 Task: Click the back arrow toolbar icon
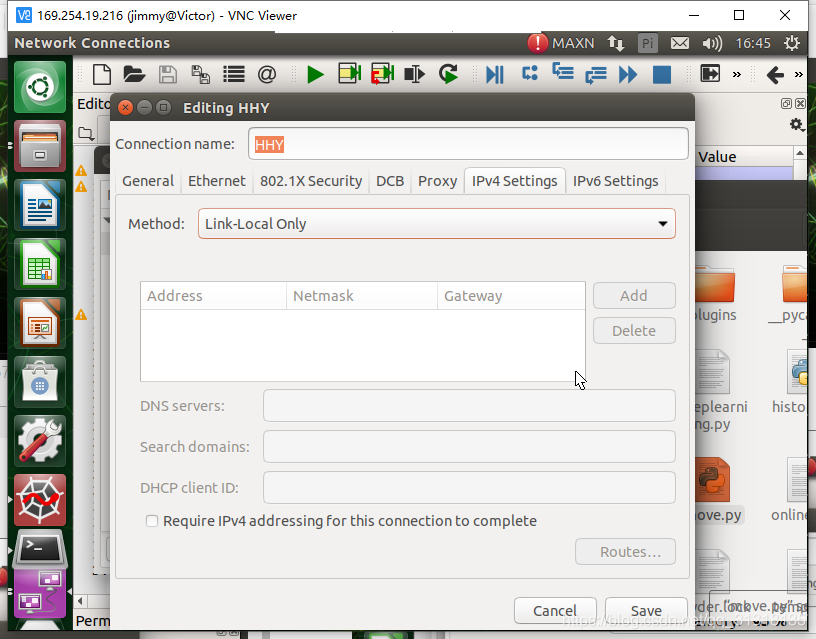pos(775,74)
